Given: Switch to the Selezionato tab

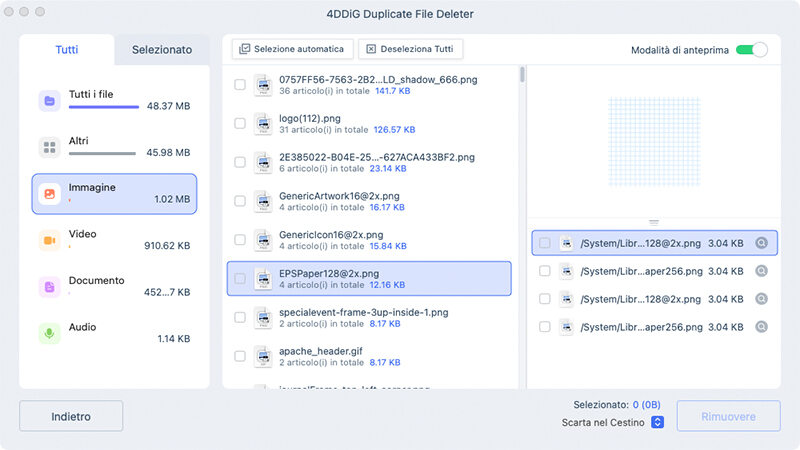Looking at the screenshot, I should [161, 49].
